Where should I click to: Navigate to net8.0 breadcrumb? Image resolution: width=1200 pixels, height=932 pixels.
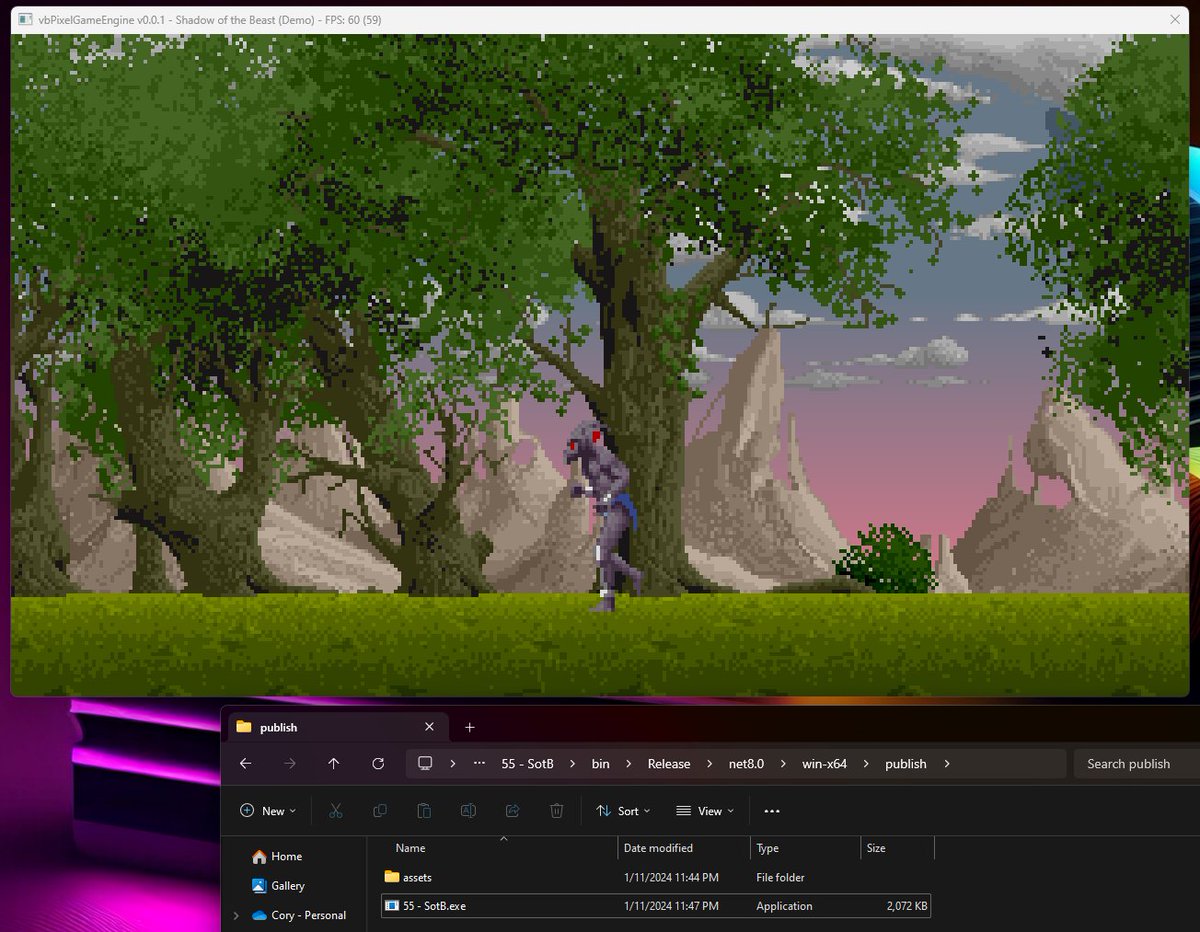[x=747, y=764]
